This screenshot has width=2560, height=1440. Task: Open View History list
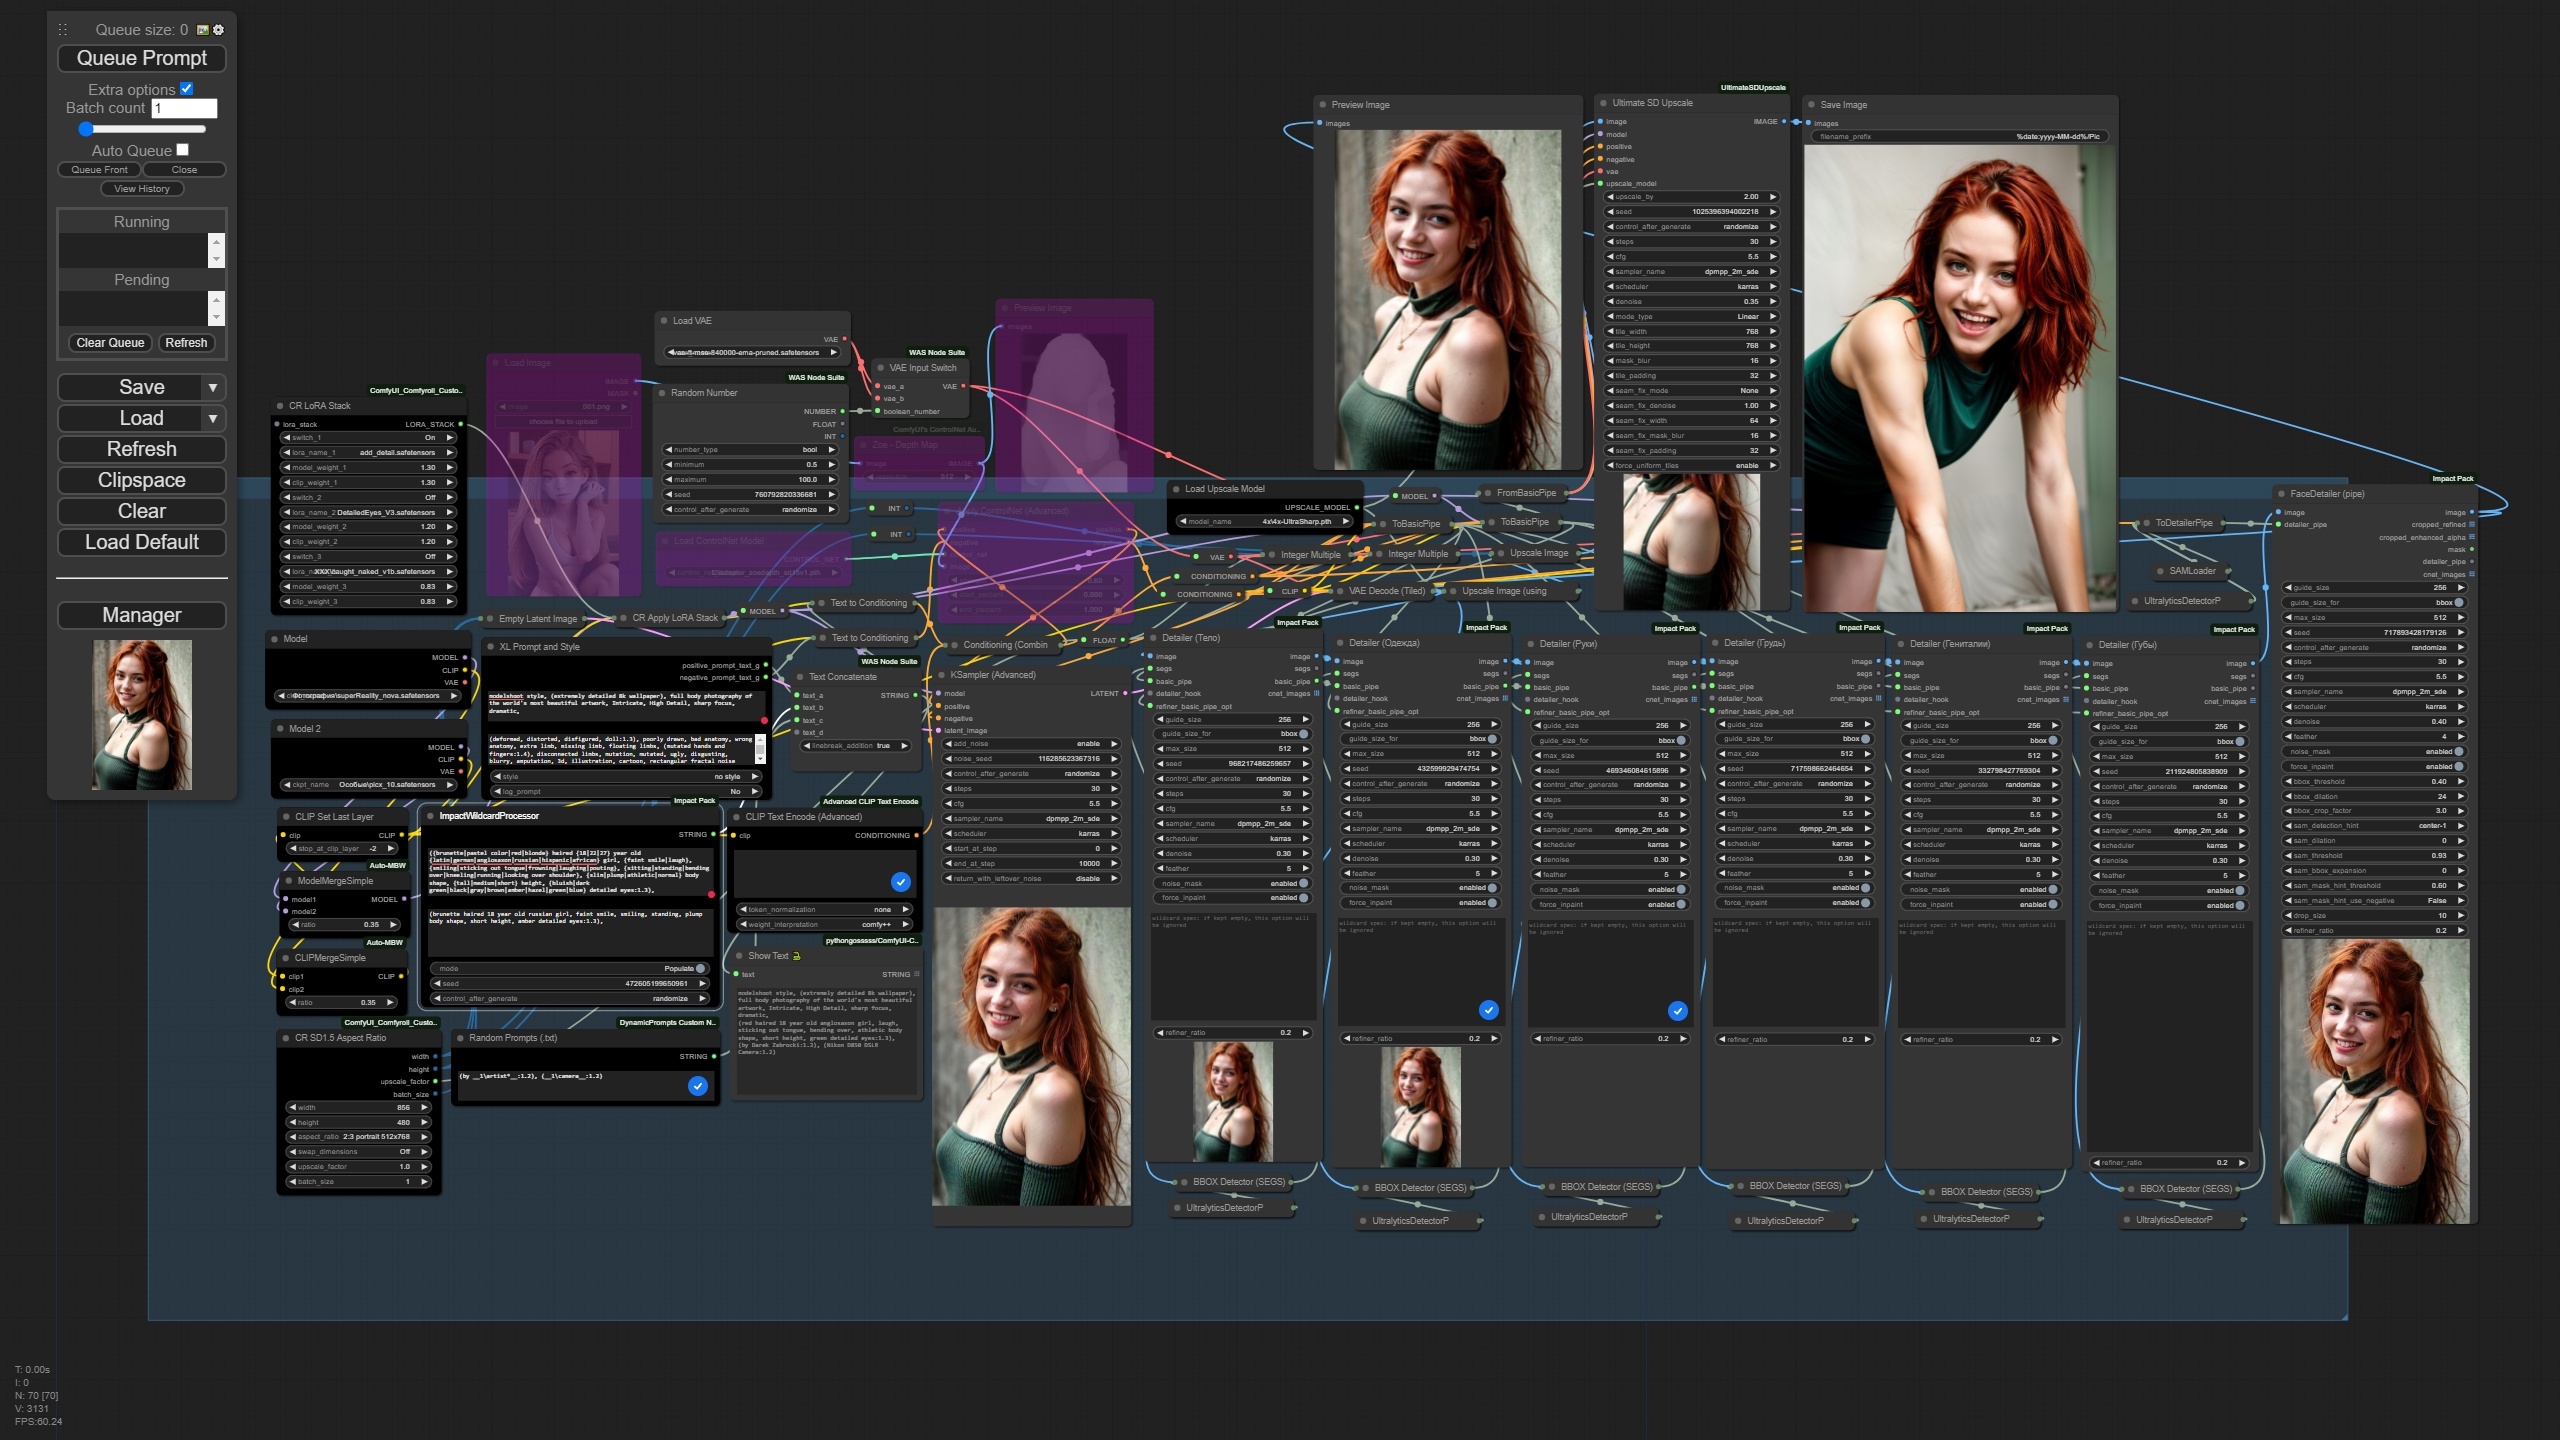click(x=141, y=188)
